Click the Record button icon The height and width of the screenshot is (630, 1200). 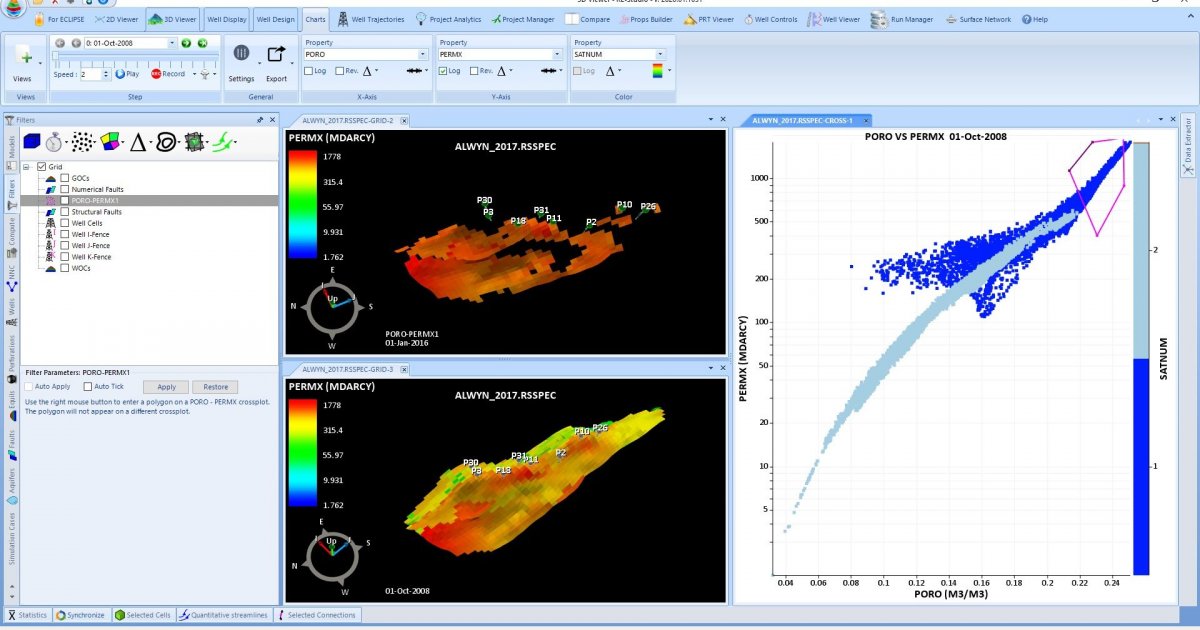[156, 74]
